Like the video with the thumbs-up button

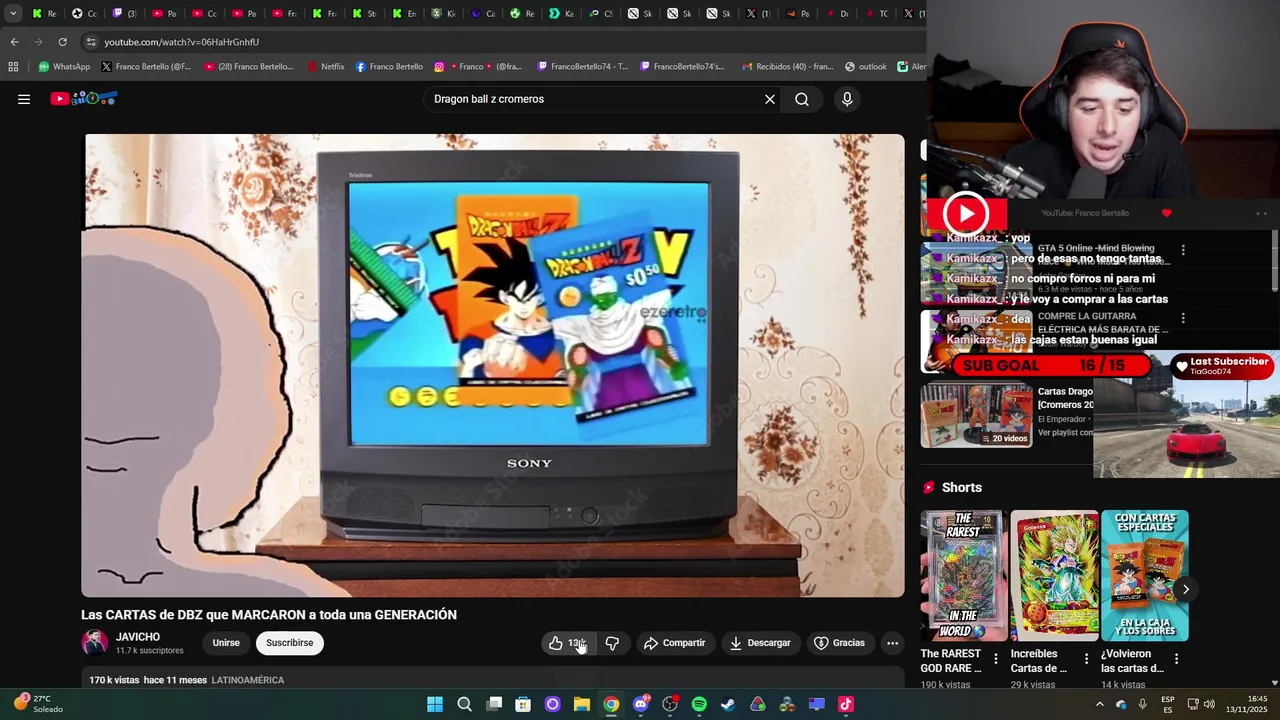(567, 643)
